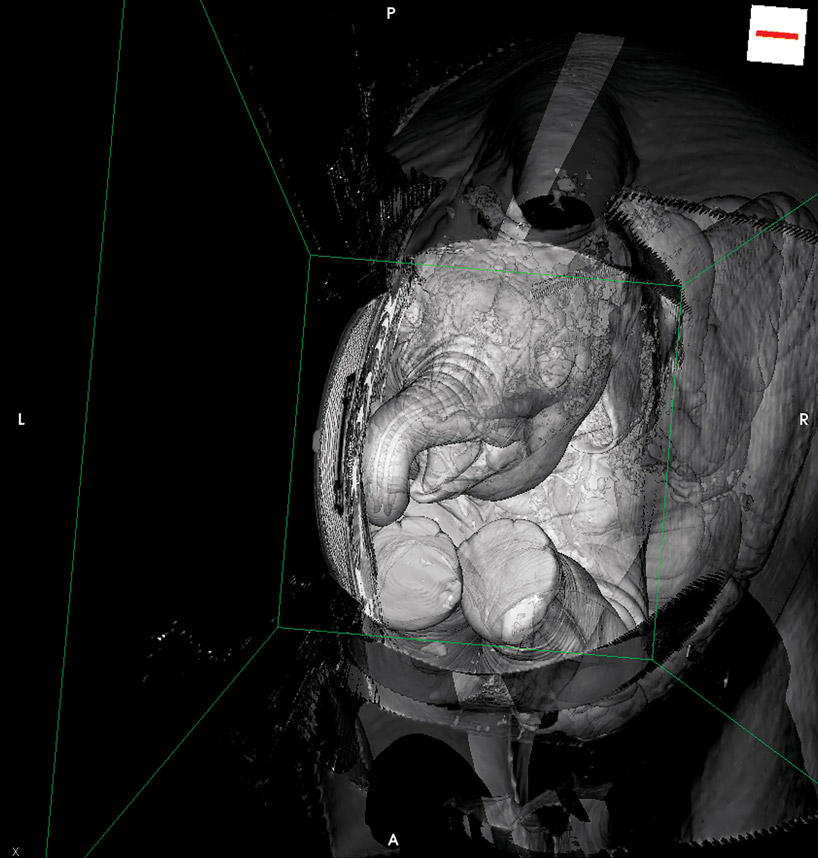Screen dimensions: 818x858
Task: Click the orientation cube with red line
Action: 778,35
